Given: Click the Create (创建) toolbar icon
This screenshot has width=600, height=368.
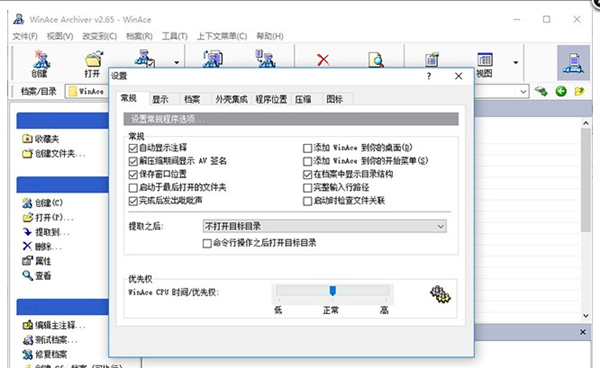Looking at the screenshot, I should [x=41, y=63].
